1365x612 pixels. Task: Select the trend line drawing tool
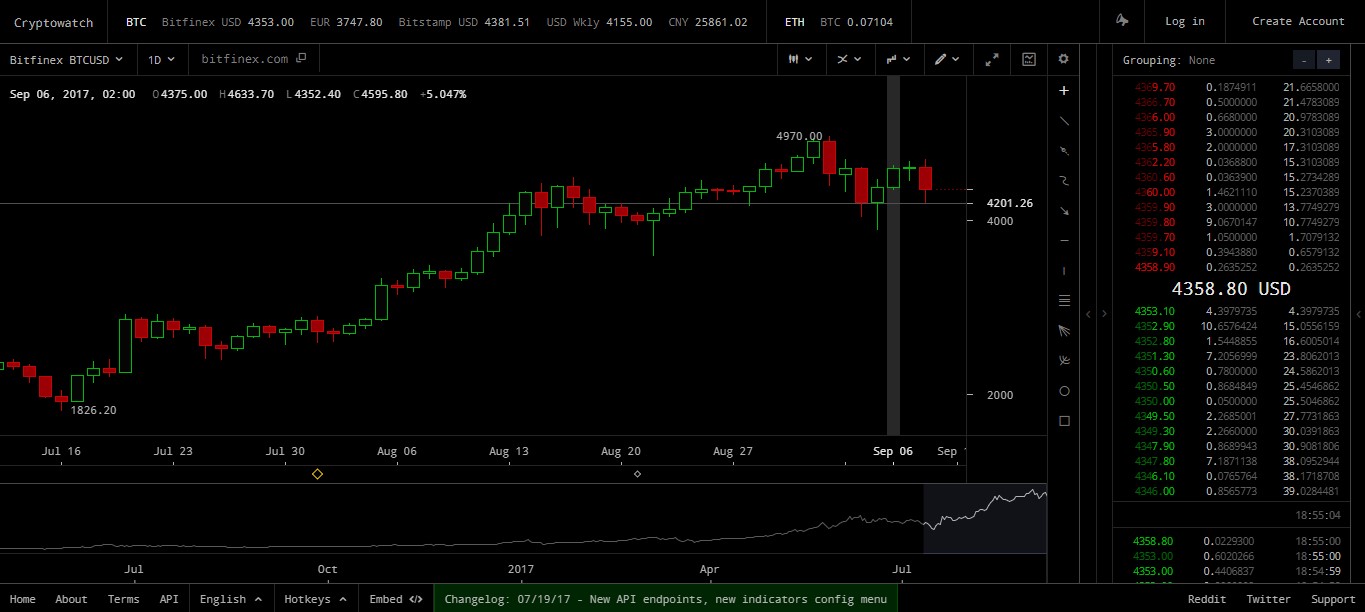pos(1064,121)
